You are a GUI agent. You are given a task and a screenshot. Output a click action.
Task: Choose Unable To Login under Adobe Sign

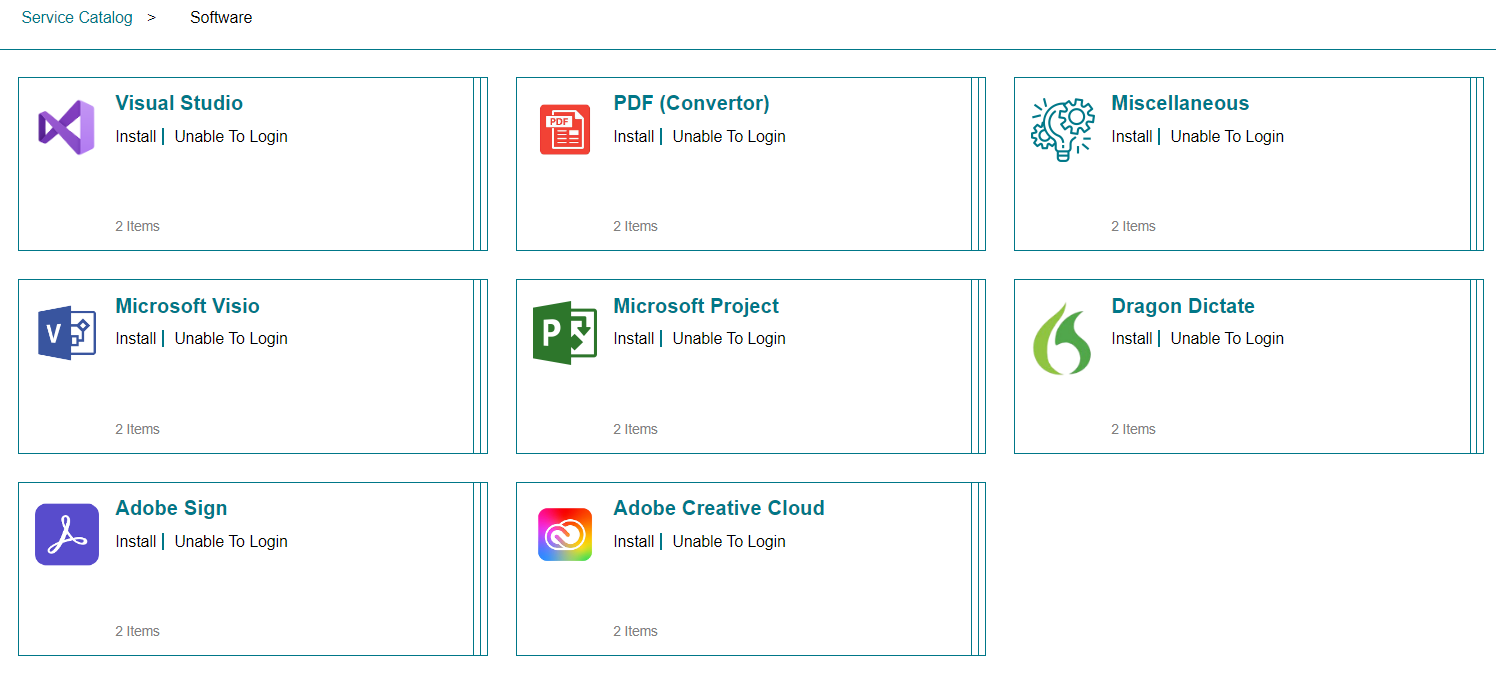[231, 541]
